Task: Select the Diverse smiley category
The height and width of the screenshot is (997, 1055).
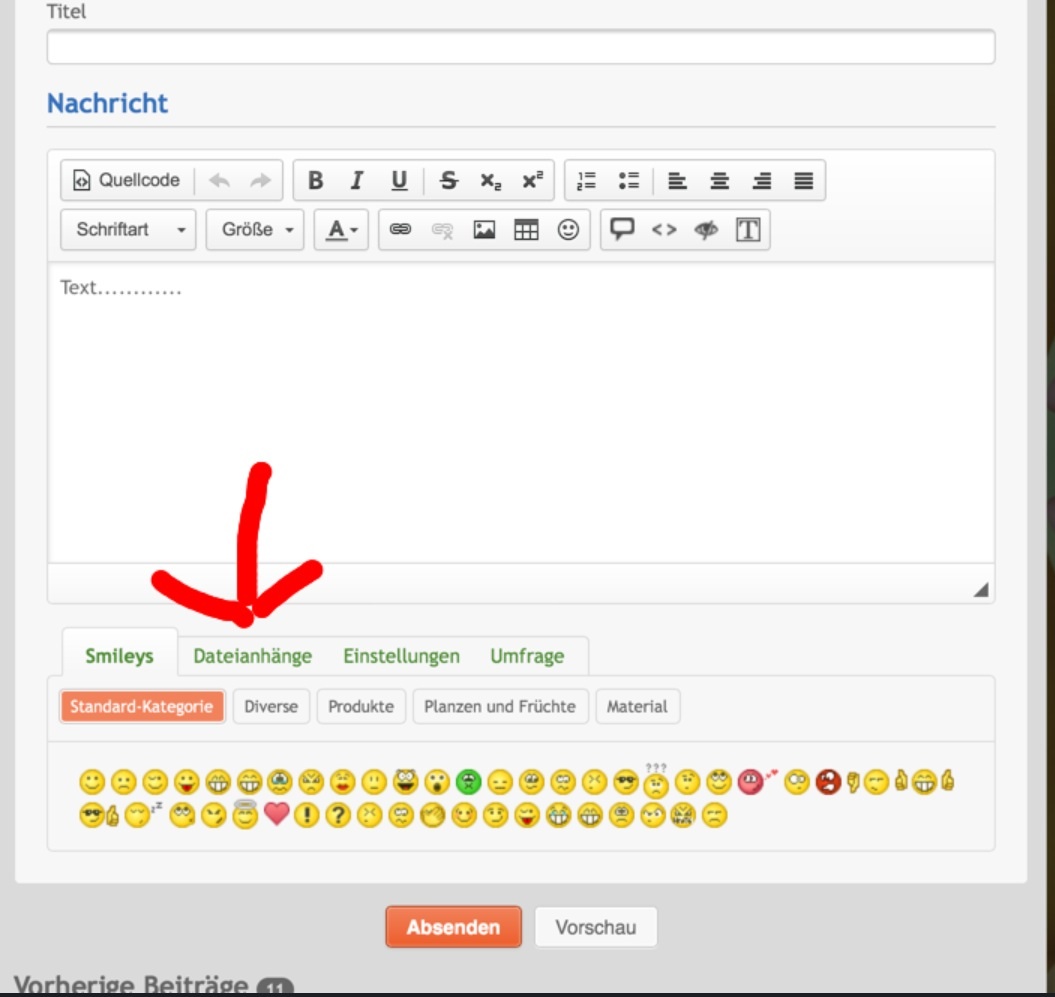Action: (x=271, y=706)
